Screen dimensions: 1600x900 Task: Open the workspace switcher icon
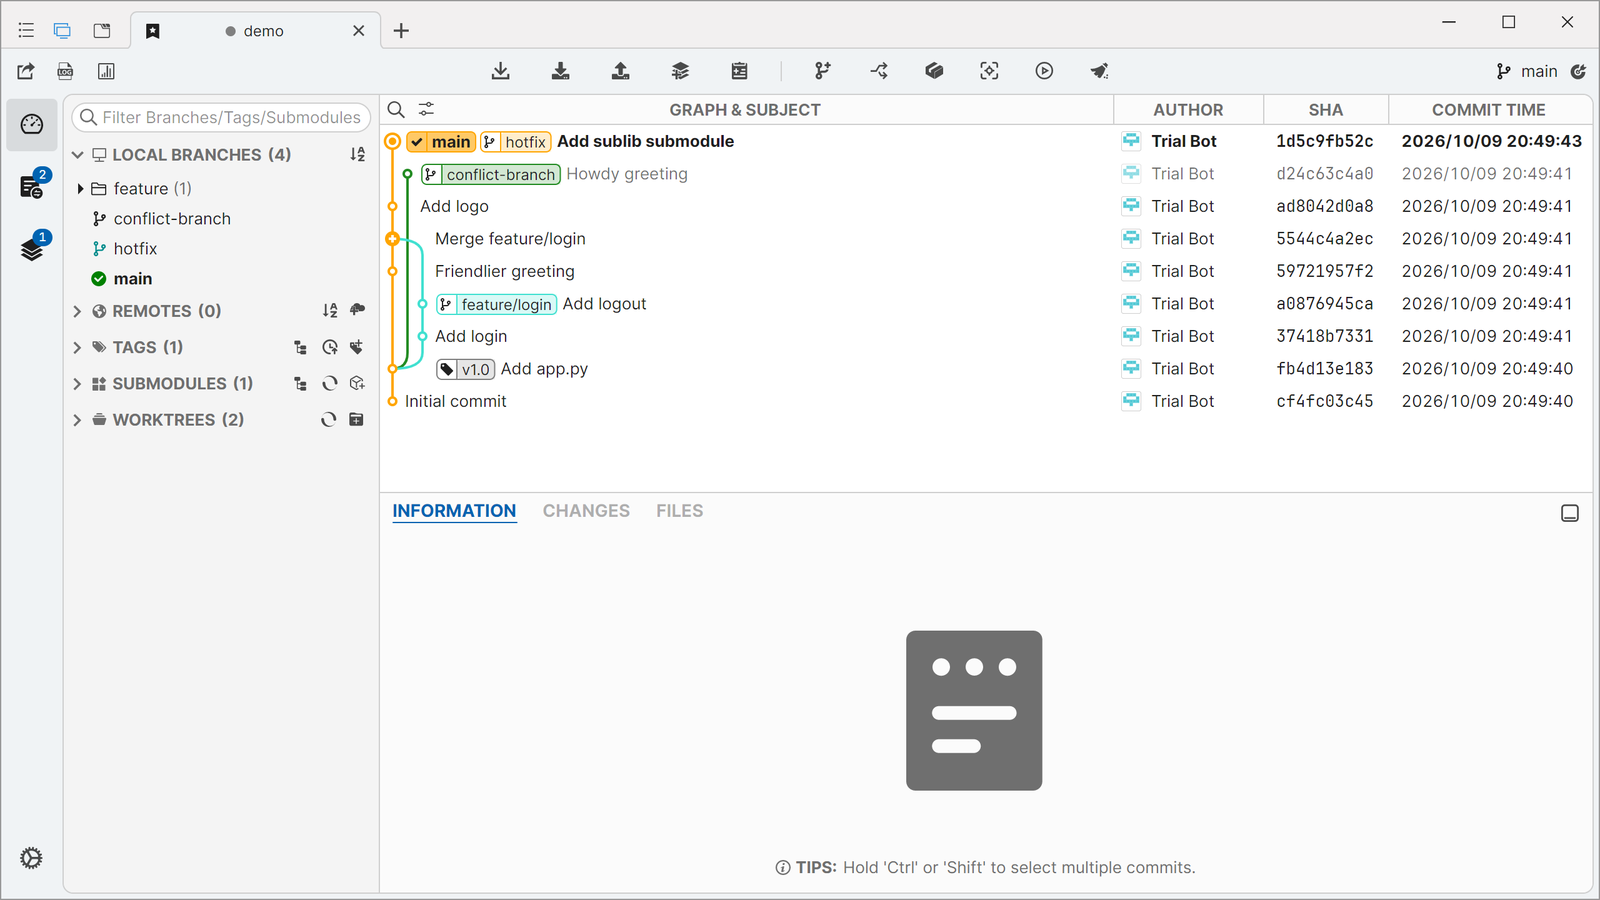coord(62,31)
